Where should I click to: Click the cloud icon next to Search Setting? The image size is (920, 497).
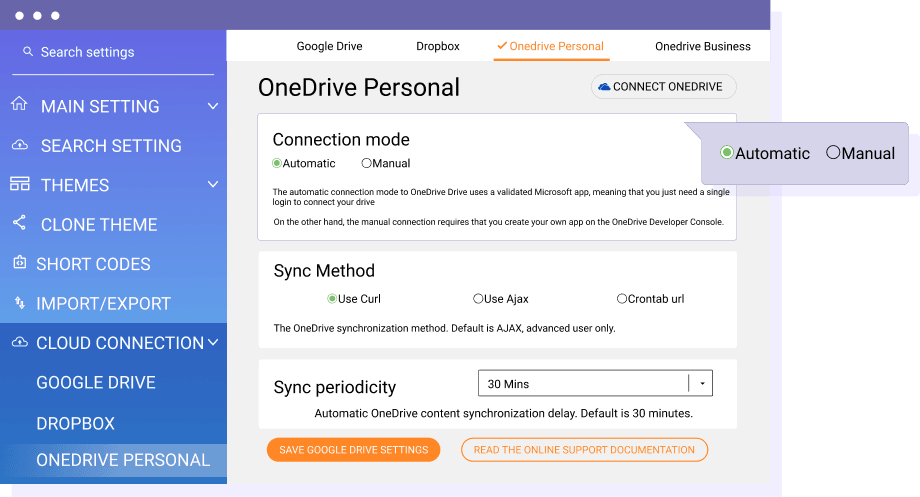(19, 145)
